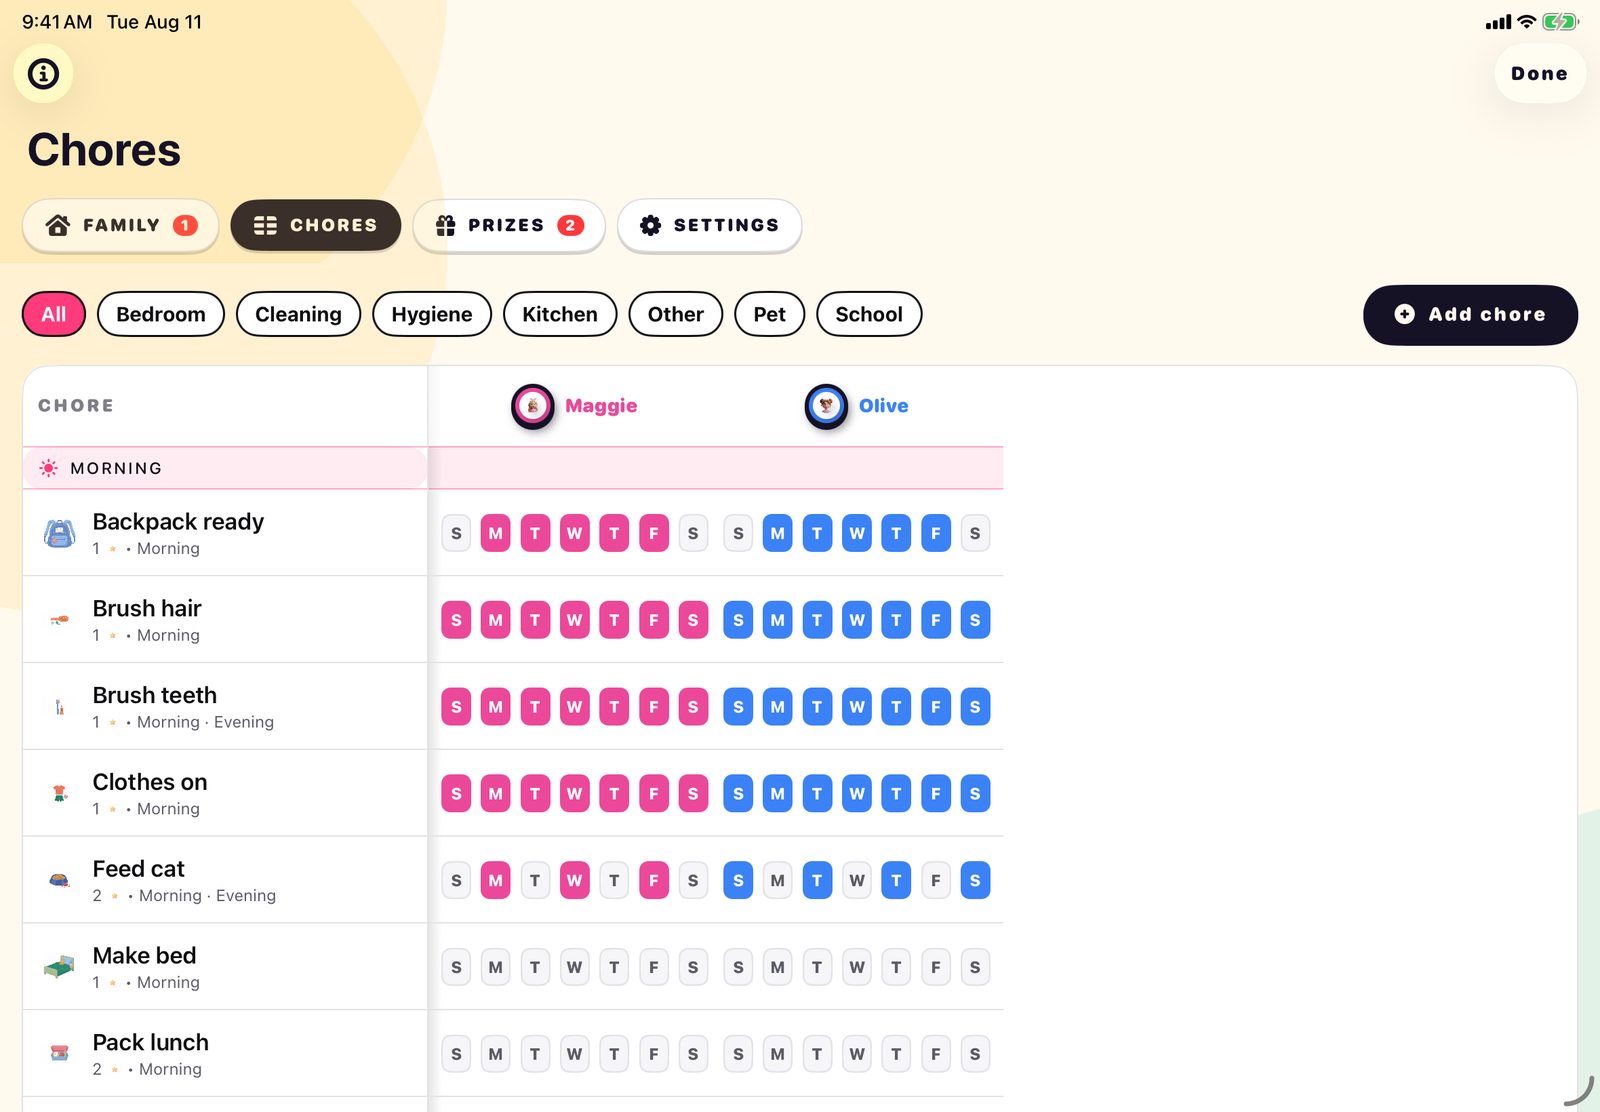
Task: Toggle Olive's Saturday for Pack lunch
Action: pos(975,1054)
